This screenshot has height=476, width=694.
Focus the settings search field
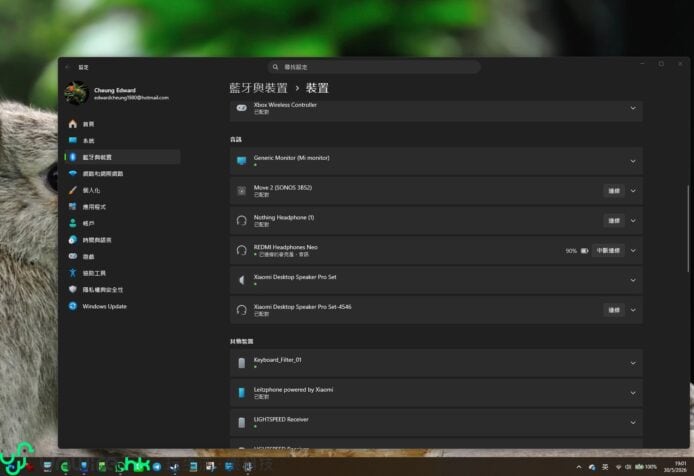(374, 67)
